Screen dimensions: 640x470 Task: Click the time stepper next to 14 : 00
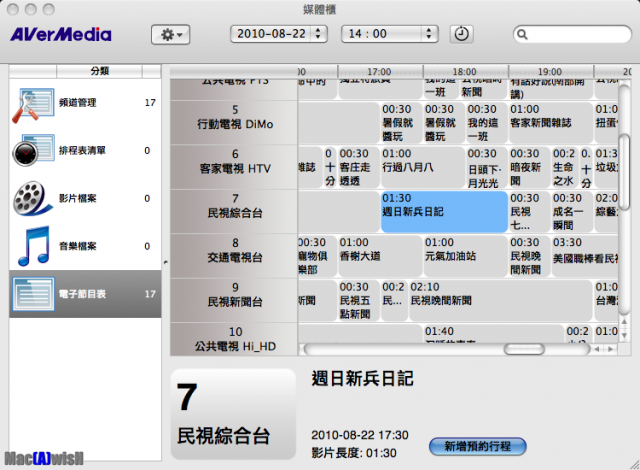pyautogui.click(x=429, y=34)
